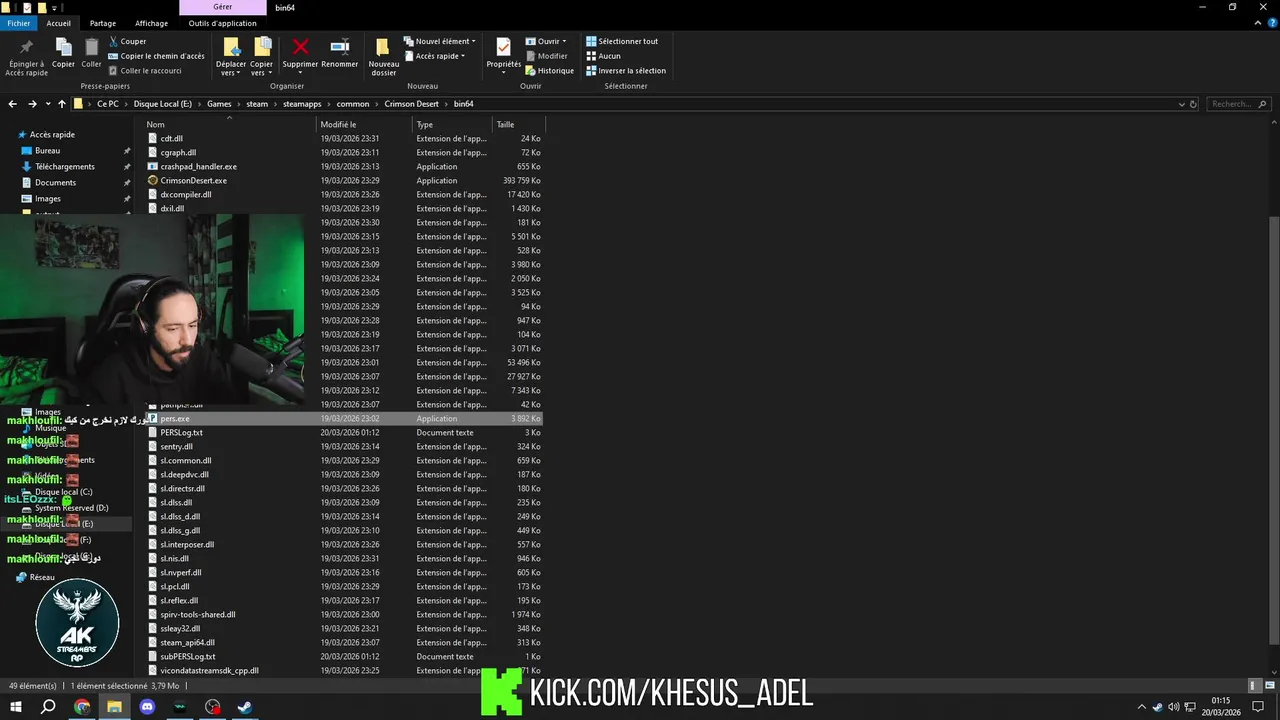Open Steam from the taskbar
This screenshot has width=1280, height=720.
pos(244,707)
